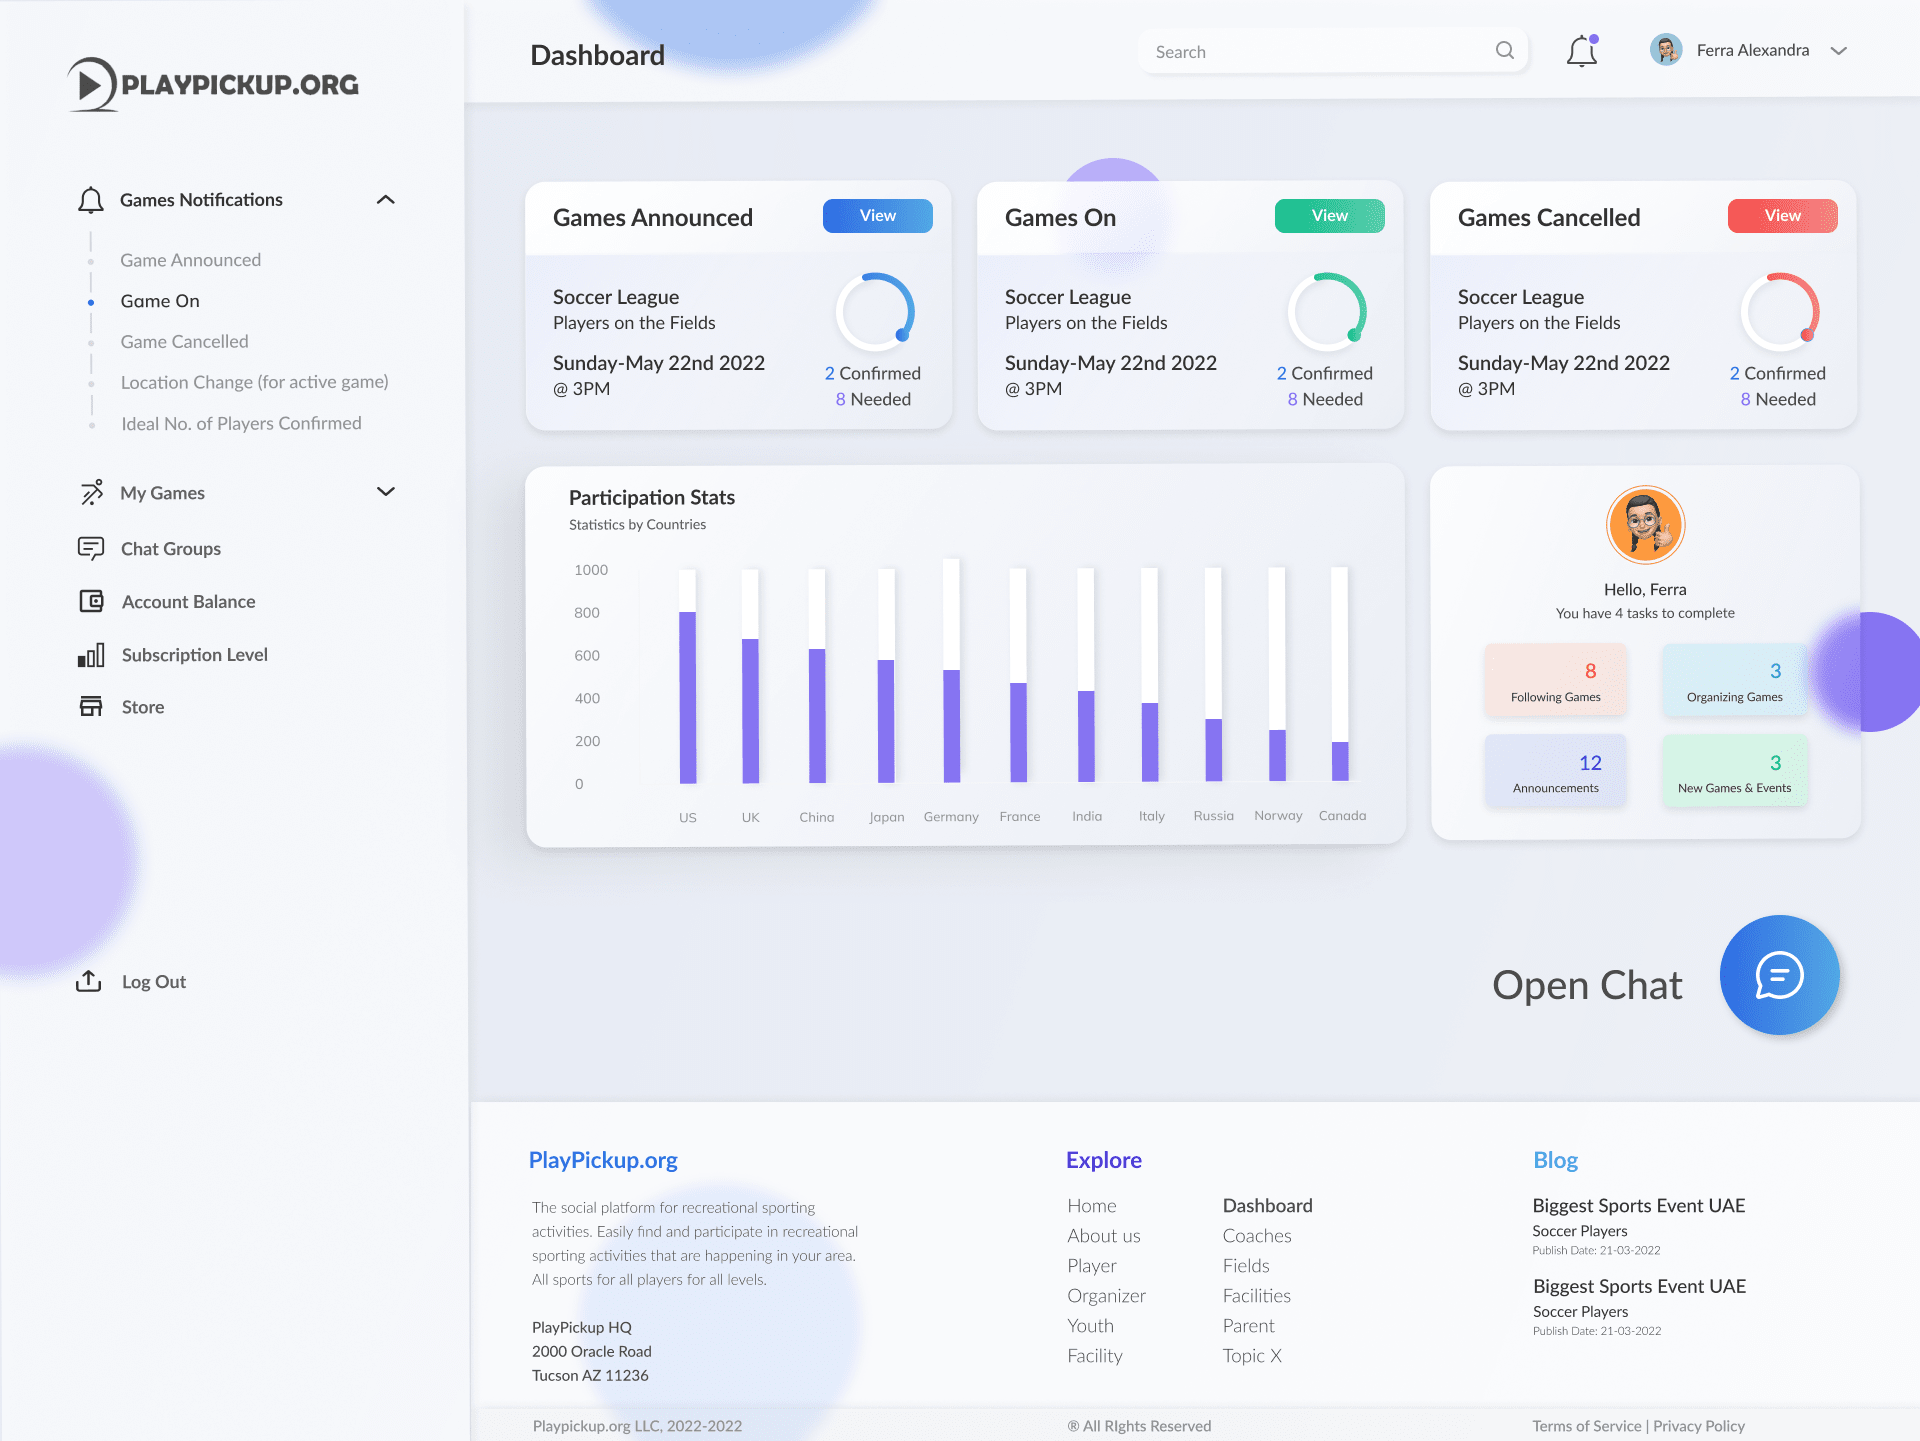Open the user dropdown next to Ferra Alexandra
The height and width of the screenshot is (1441, 1920).
click(1839, 51)
